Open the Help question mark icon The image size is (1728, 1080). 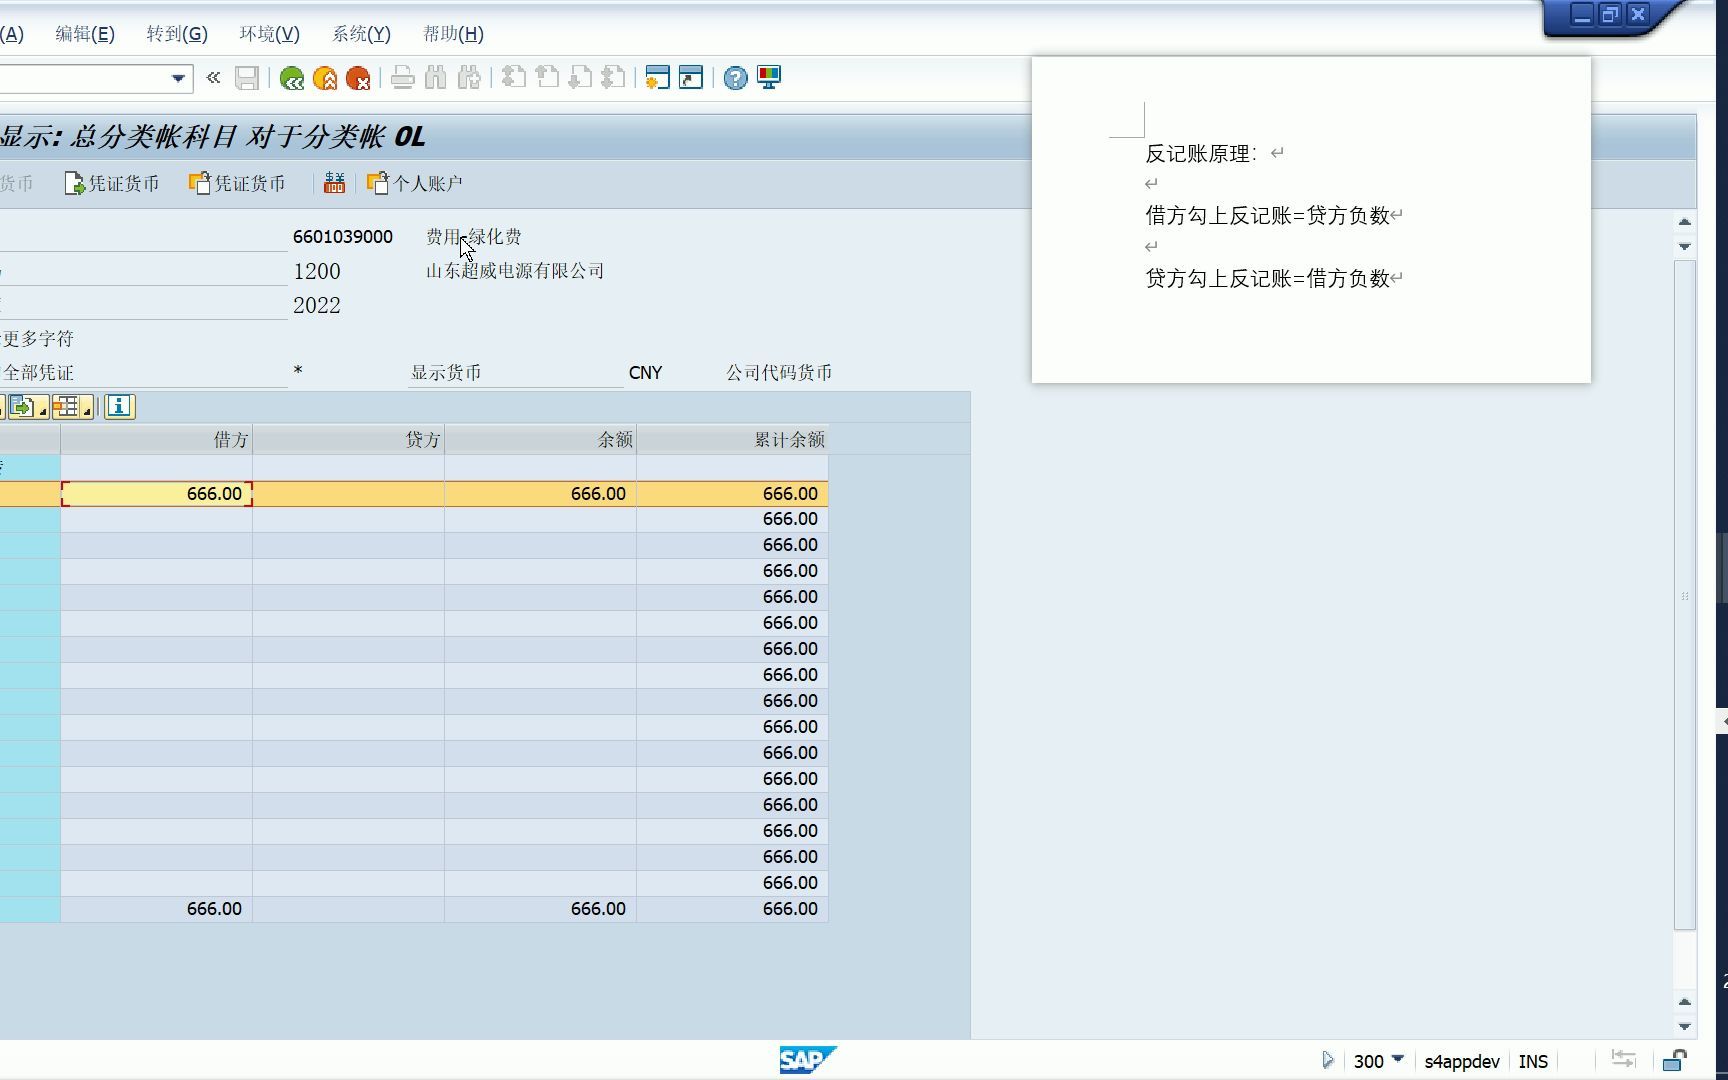point(735,78)
